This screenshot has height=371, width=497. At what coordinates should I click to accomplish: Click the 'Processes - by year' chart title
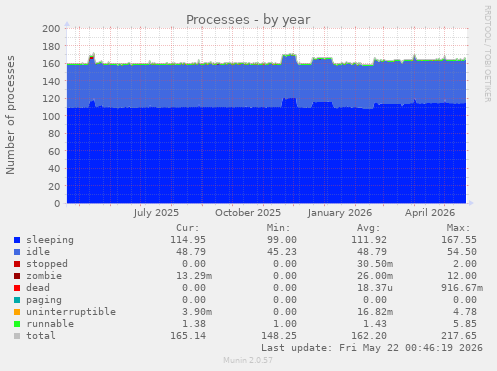(248, 20)
